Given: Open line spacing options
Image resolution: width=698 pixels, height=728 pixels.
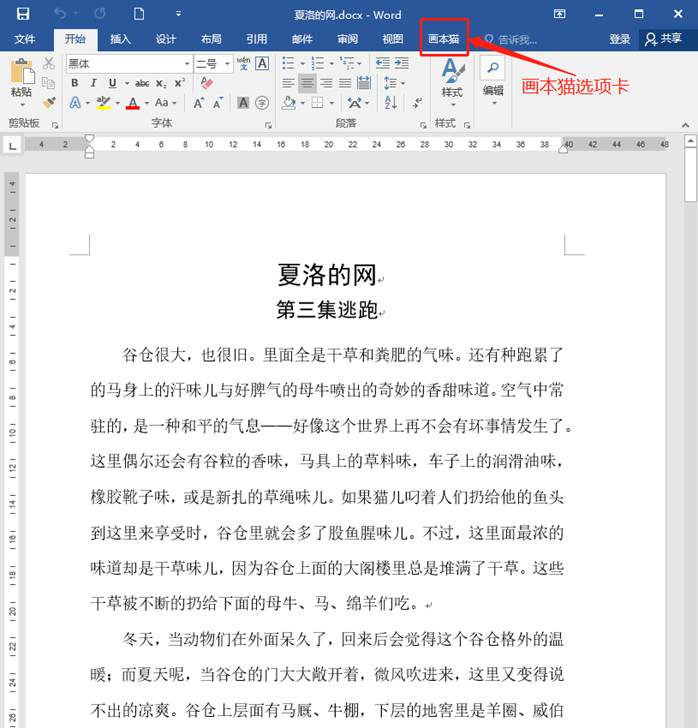Looking at the screenshot, I should point(394,83).
